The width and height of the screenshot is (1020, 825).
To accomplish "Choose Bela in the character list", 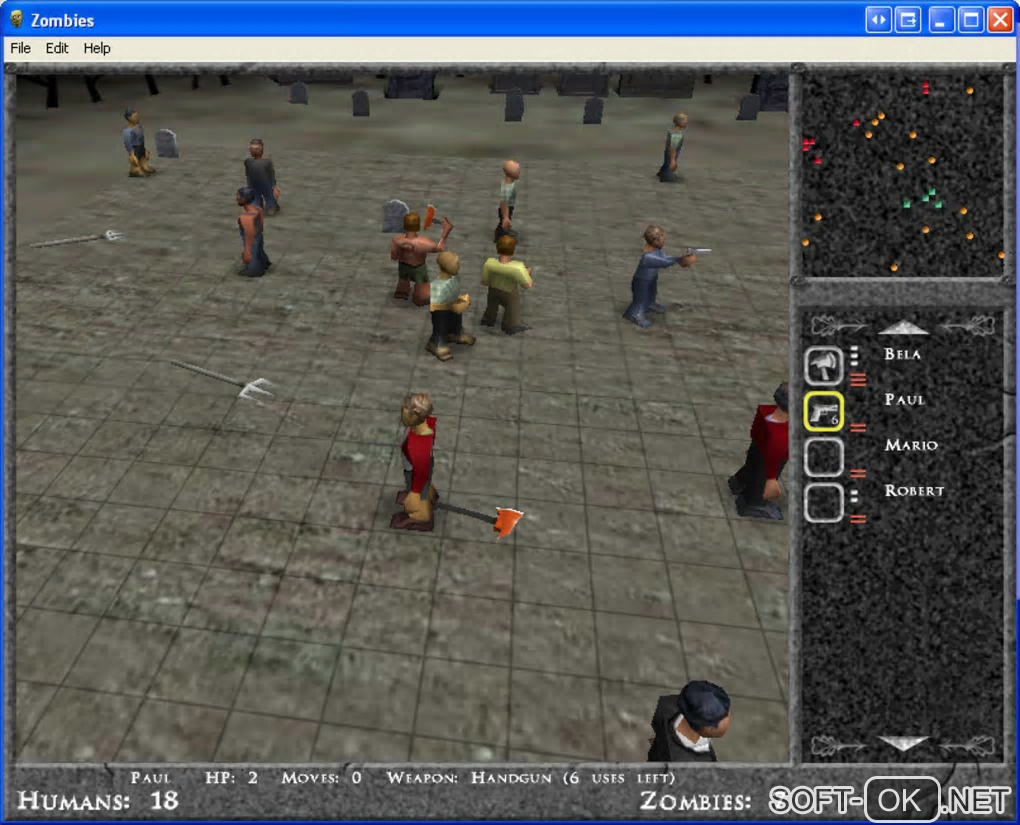I will pyautogui.click(x=902, y=354).
